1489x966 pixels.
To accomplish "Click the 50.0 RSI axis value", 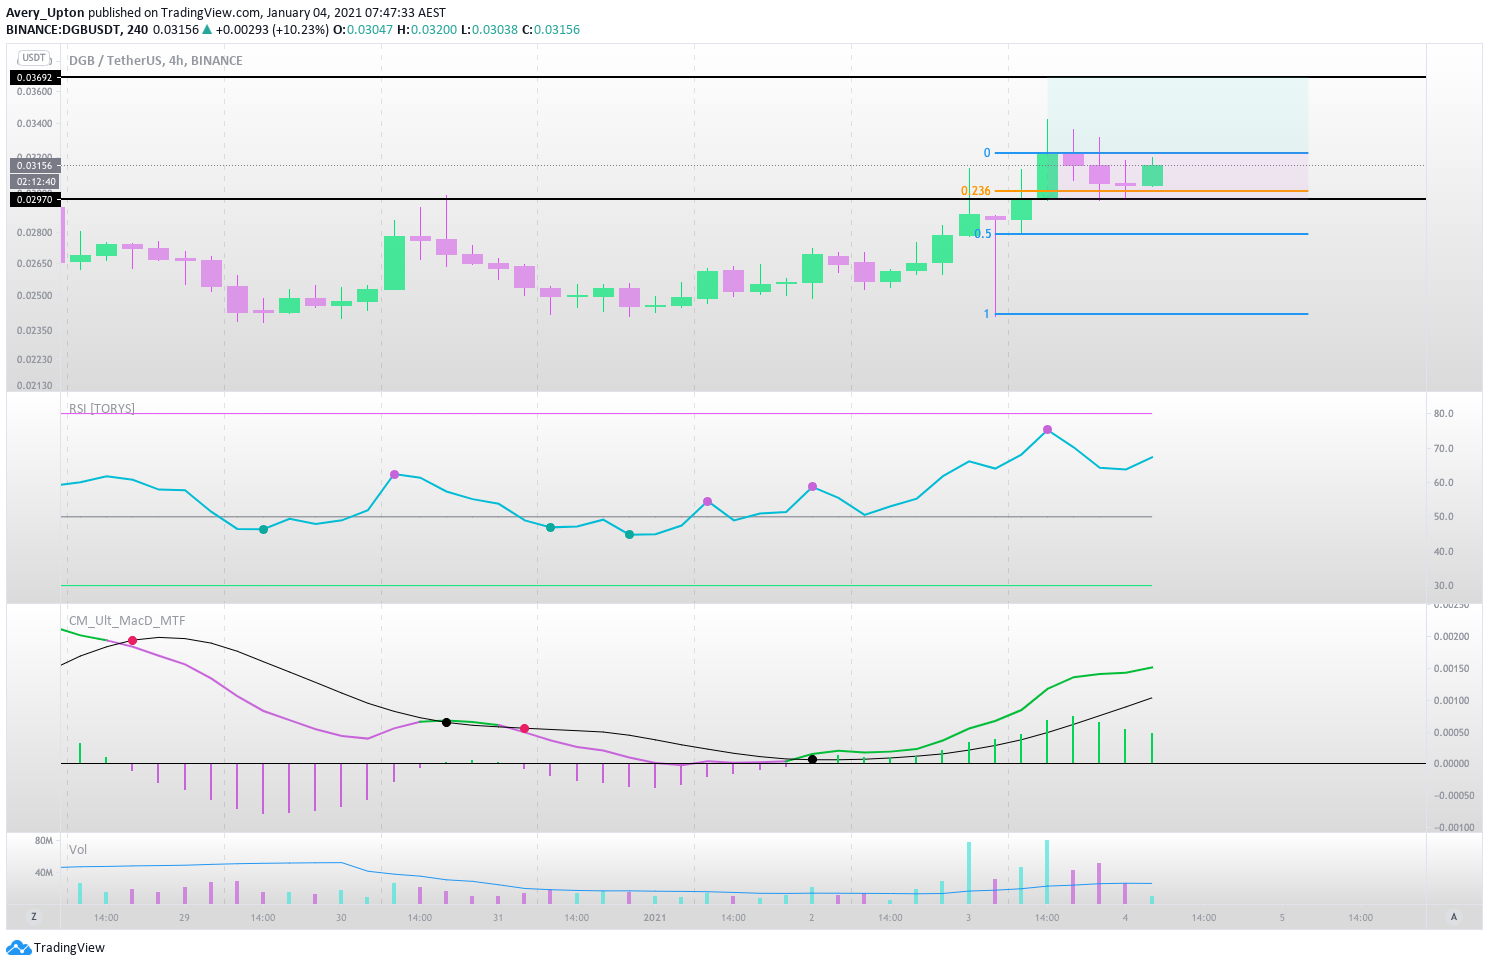I will (1443, 517).
